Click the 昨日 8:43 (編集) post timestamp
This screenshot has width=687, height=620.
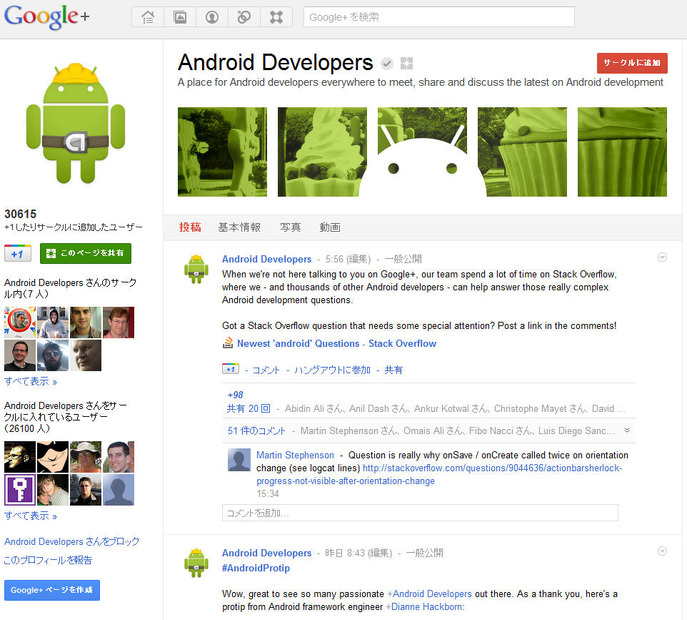[358, 553]
